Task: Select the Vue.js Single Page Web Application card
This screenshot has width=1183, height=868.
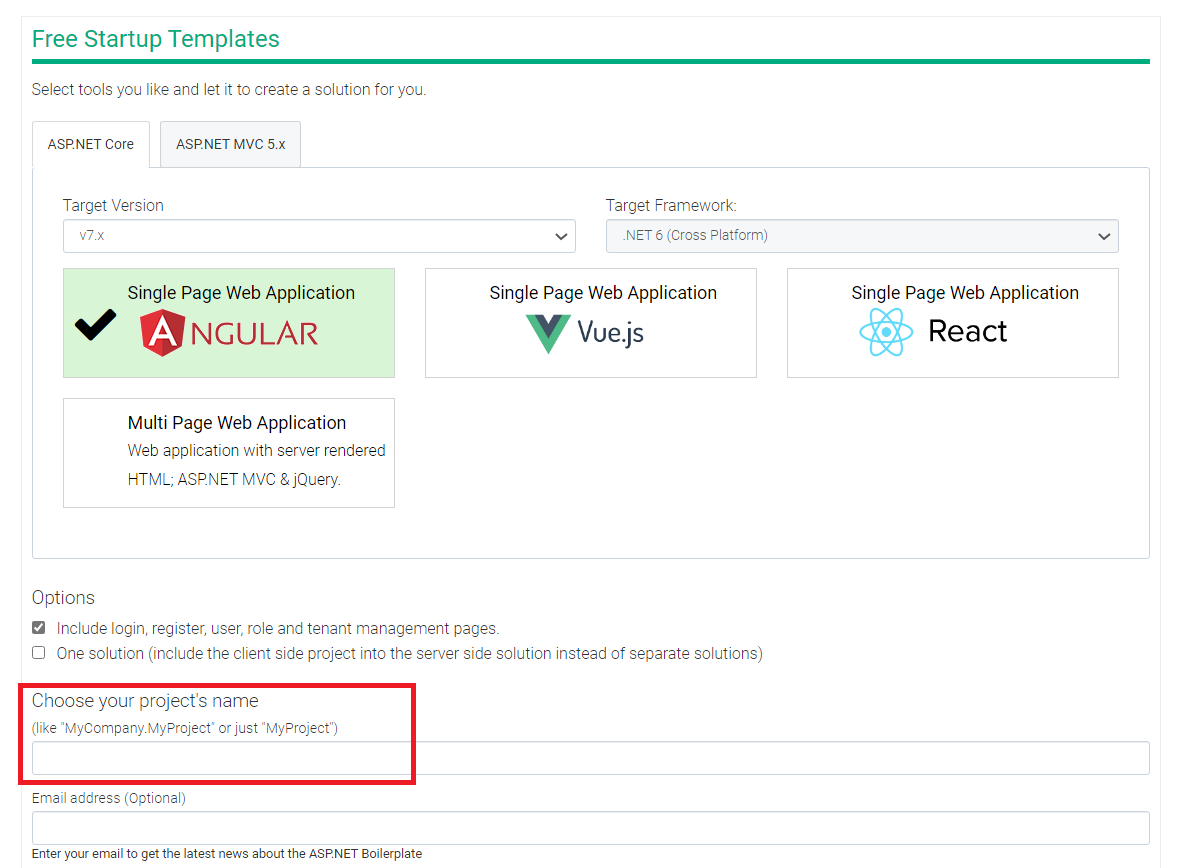Action: (591, 322)
